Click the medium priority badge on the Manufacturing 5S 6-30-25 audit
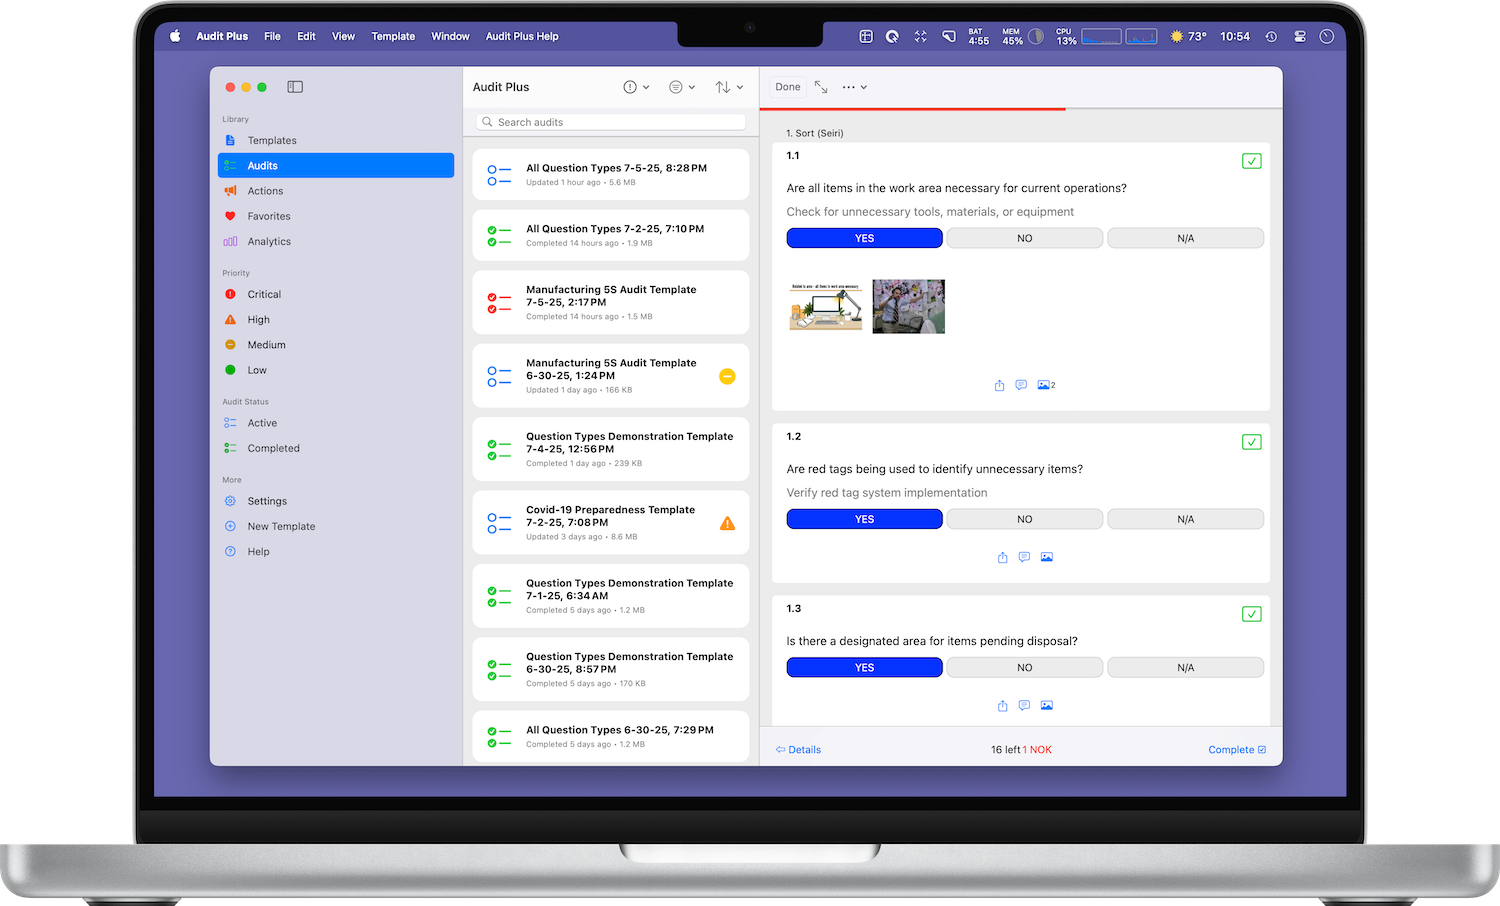The height and width of the screenshot is (906, 1500). (x=727, y=376)
